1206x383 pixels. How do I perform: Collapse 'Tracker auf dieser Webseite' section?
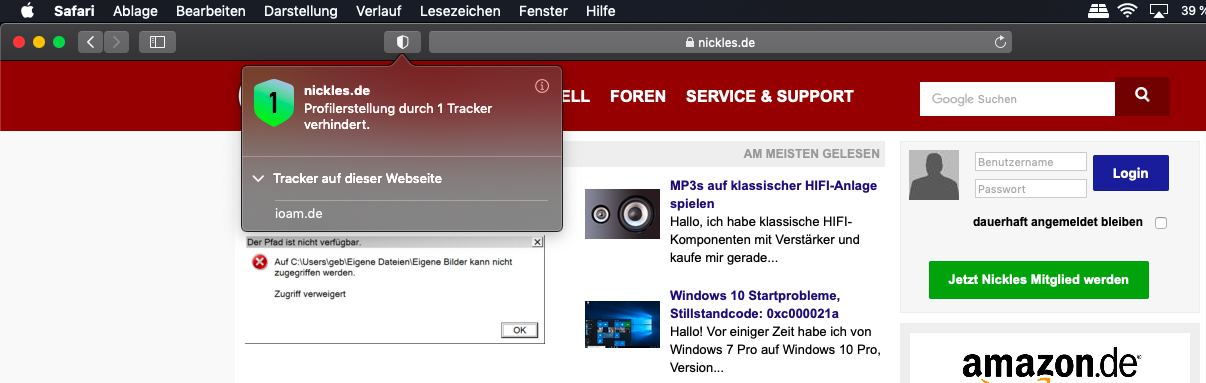(x=259, y=178)
